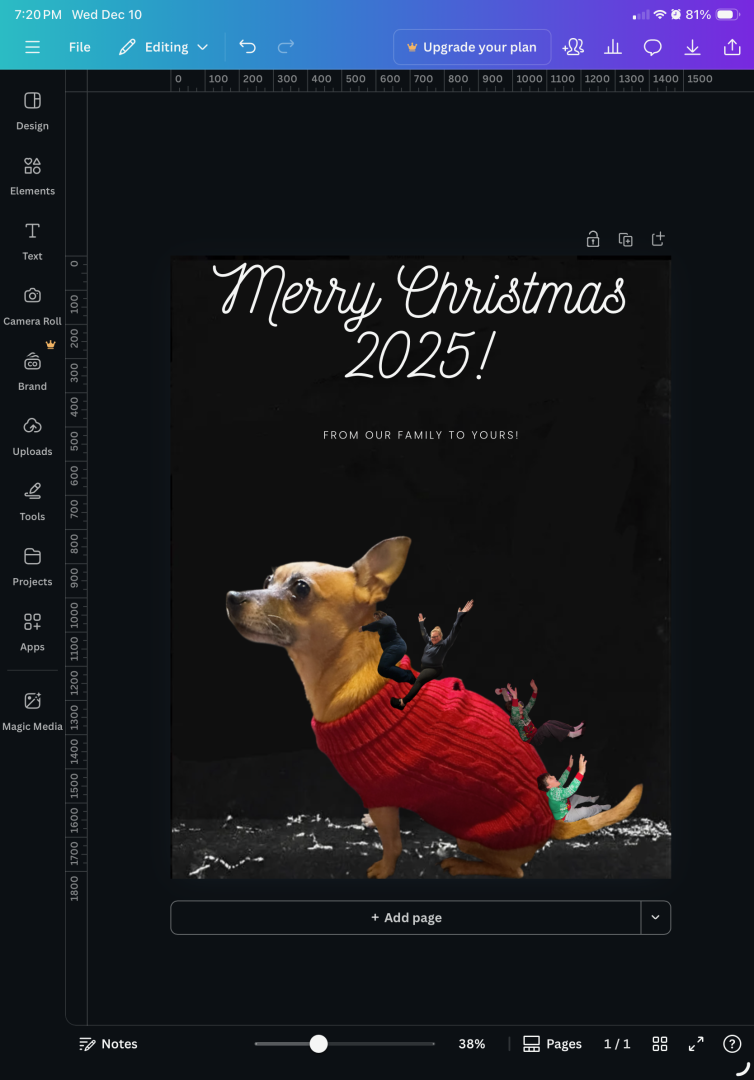The height and width of the screenshot is (1080, 754).
Task: Expand the Add page options chevron
Action: pyautogui.click(x=655, y=917)
